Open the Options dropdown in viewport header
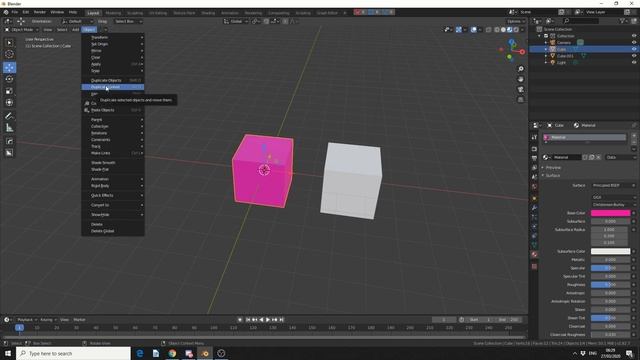Screen dimensions: 640x360 point(516,21)
